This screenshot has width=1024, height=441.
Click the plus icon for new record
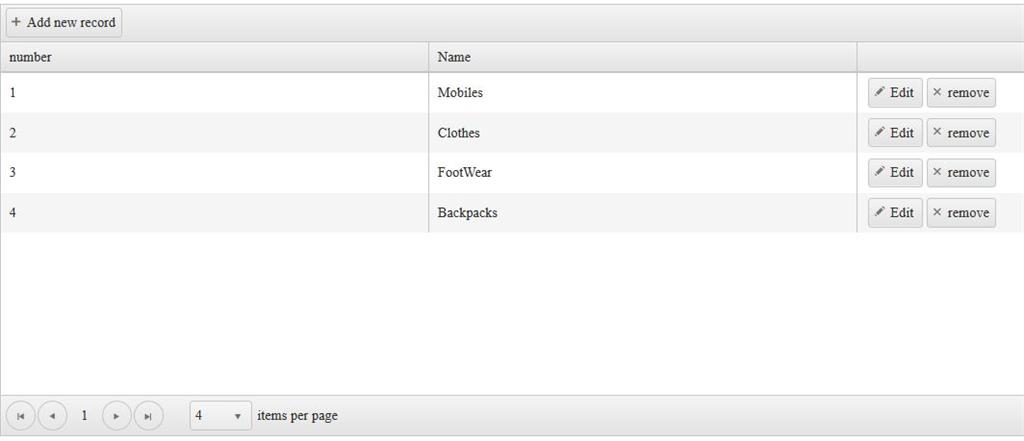[16, 22]
